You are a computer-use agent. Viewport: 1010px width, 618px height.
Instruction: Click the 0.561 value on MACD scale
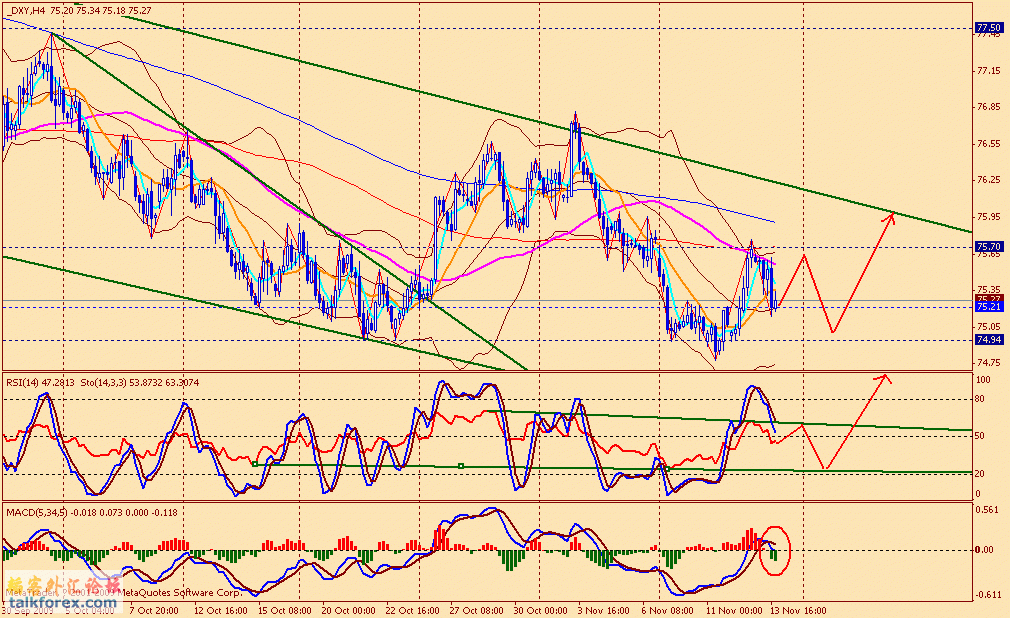point(989,510)
